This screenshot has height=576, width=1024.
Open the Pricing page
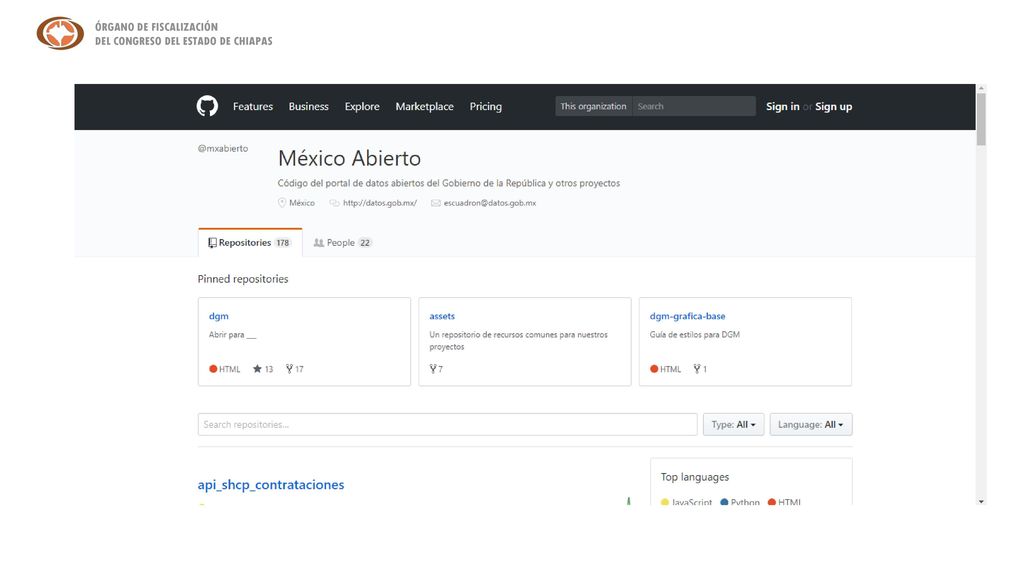click(485, 106)
